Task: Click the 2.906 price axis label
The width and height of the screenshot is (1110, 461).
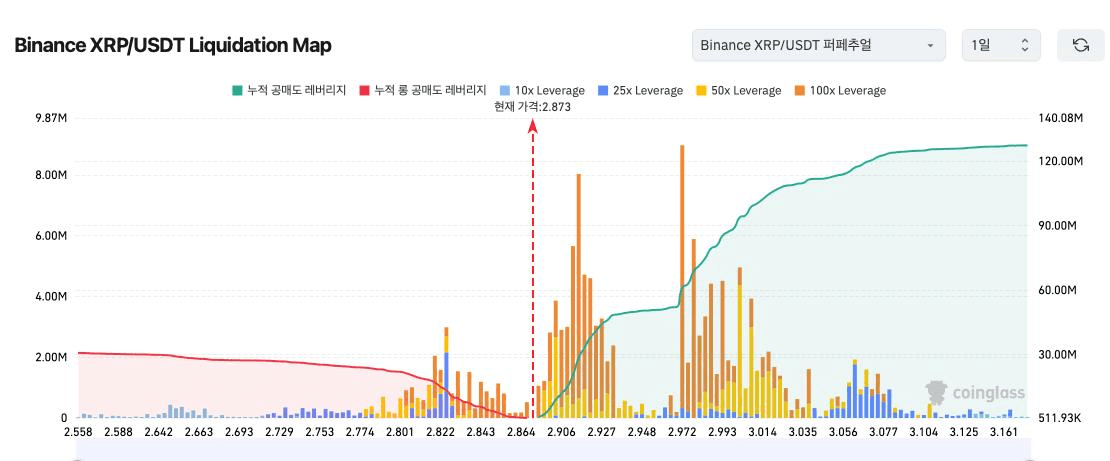Action: [562, 432]
